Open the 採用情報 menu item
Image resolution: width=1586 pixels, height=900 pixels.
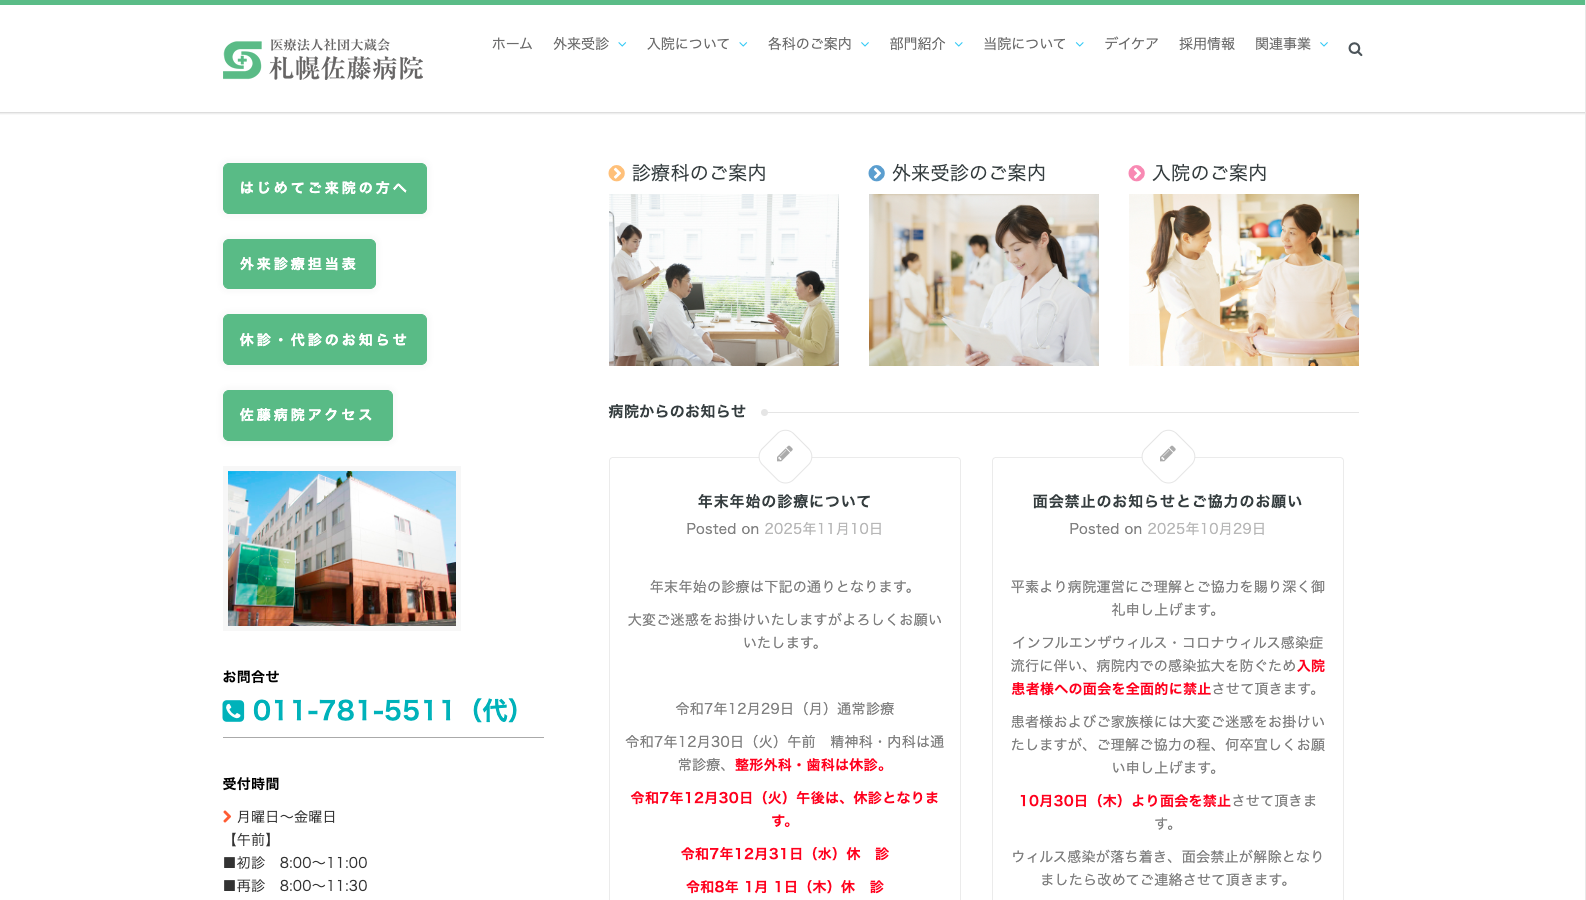pos(1206,44)
